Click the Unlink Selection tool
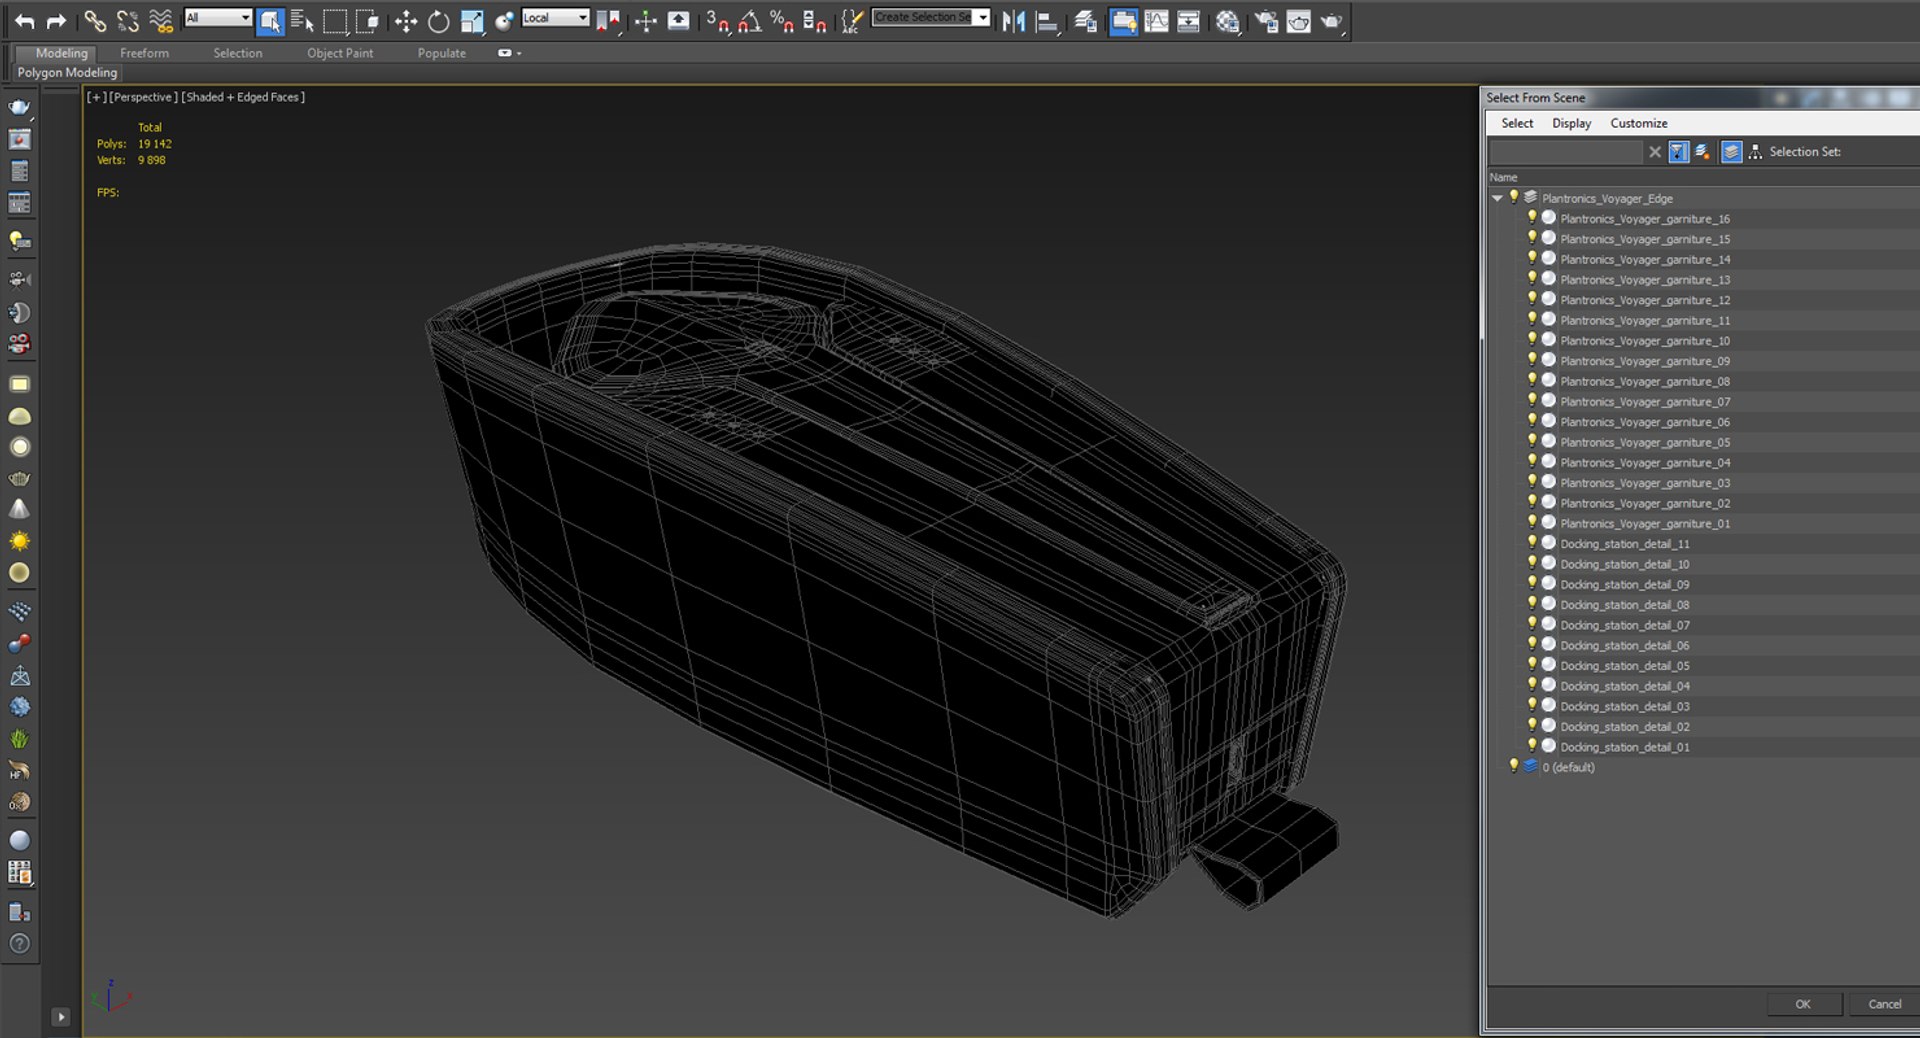This screenshot has height=1038, width=1920. [127, 20]
